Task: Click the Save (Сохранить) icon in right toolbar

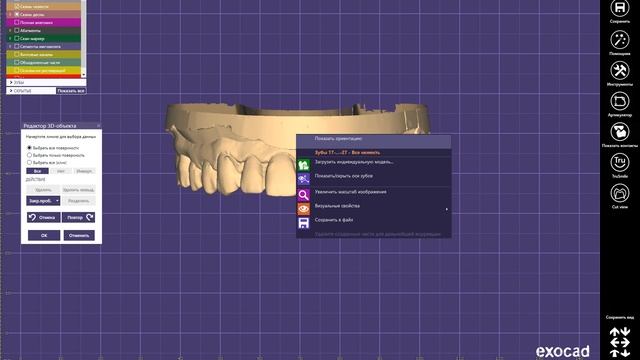Action: click(620, 8)
